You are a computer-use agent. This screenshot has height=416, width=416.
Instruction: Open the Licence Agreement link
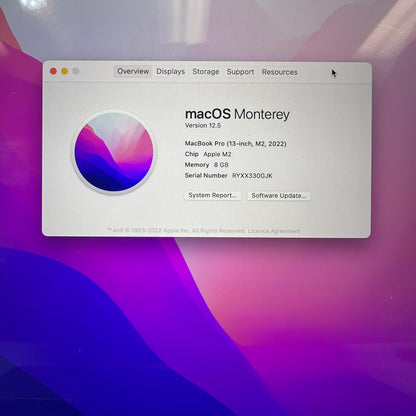[274, 231]
